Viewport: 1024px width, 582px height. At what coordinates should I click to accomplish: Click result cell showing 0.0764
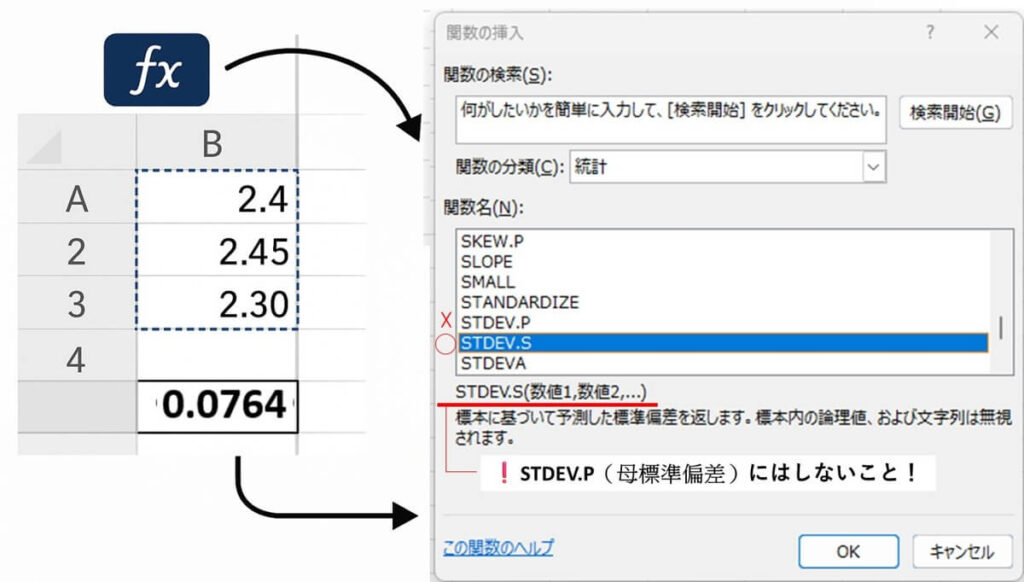click(217, 406)
